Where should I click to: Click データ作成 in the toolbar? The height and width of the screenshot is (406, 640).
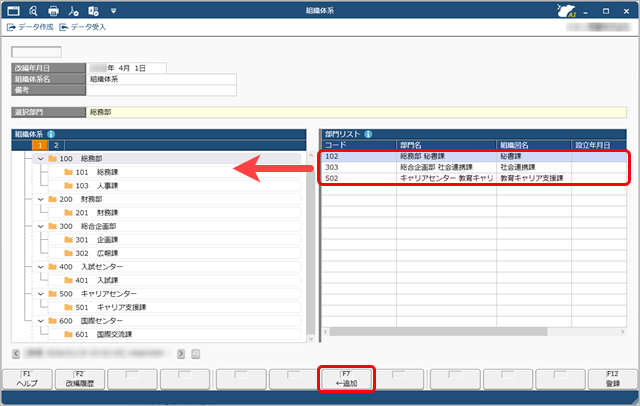coord(31,27)
